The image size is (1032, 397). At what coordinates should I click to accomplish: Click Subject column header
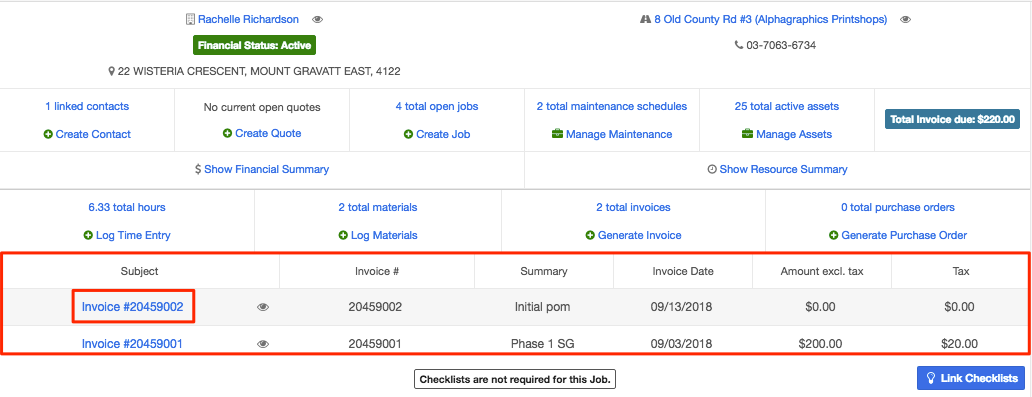tap(140, 271)
